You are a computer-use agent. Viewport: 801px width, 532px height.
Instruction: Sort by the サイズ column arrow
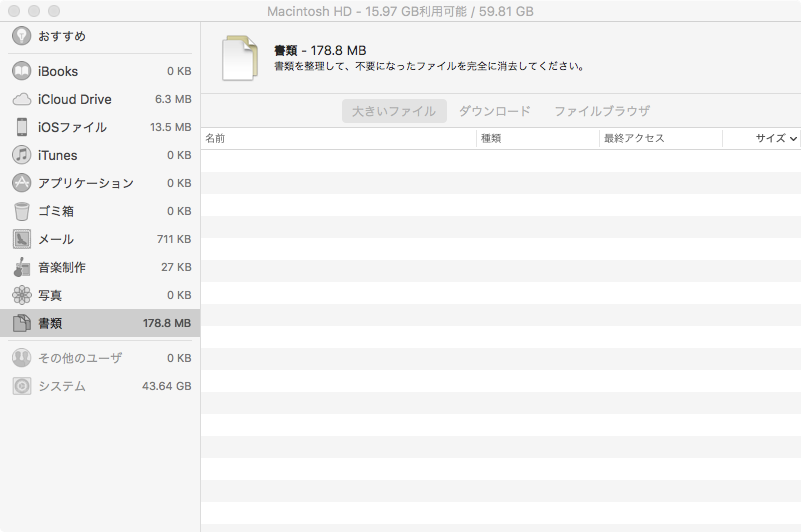pos(793,139)
